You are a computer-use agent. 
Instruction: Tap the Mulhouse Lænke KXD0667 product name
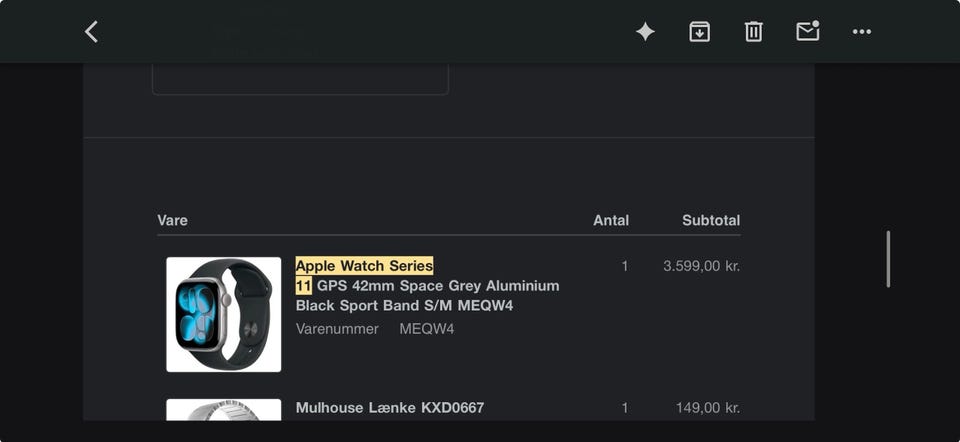[x=390, y=408]
